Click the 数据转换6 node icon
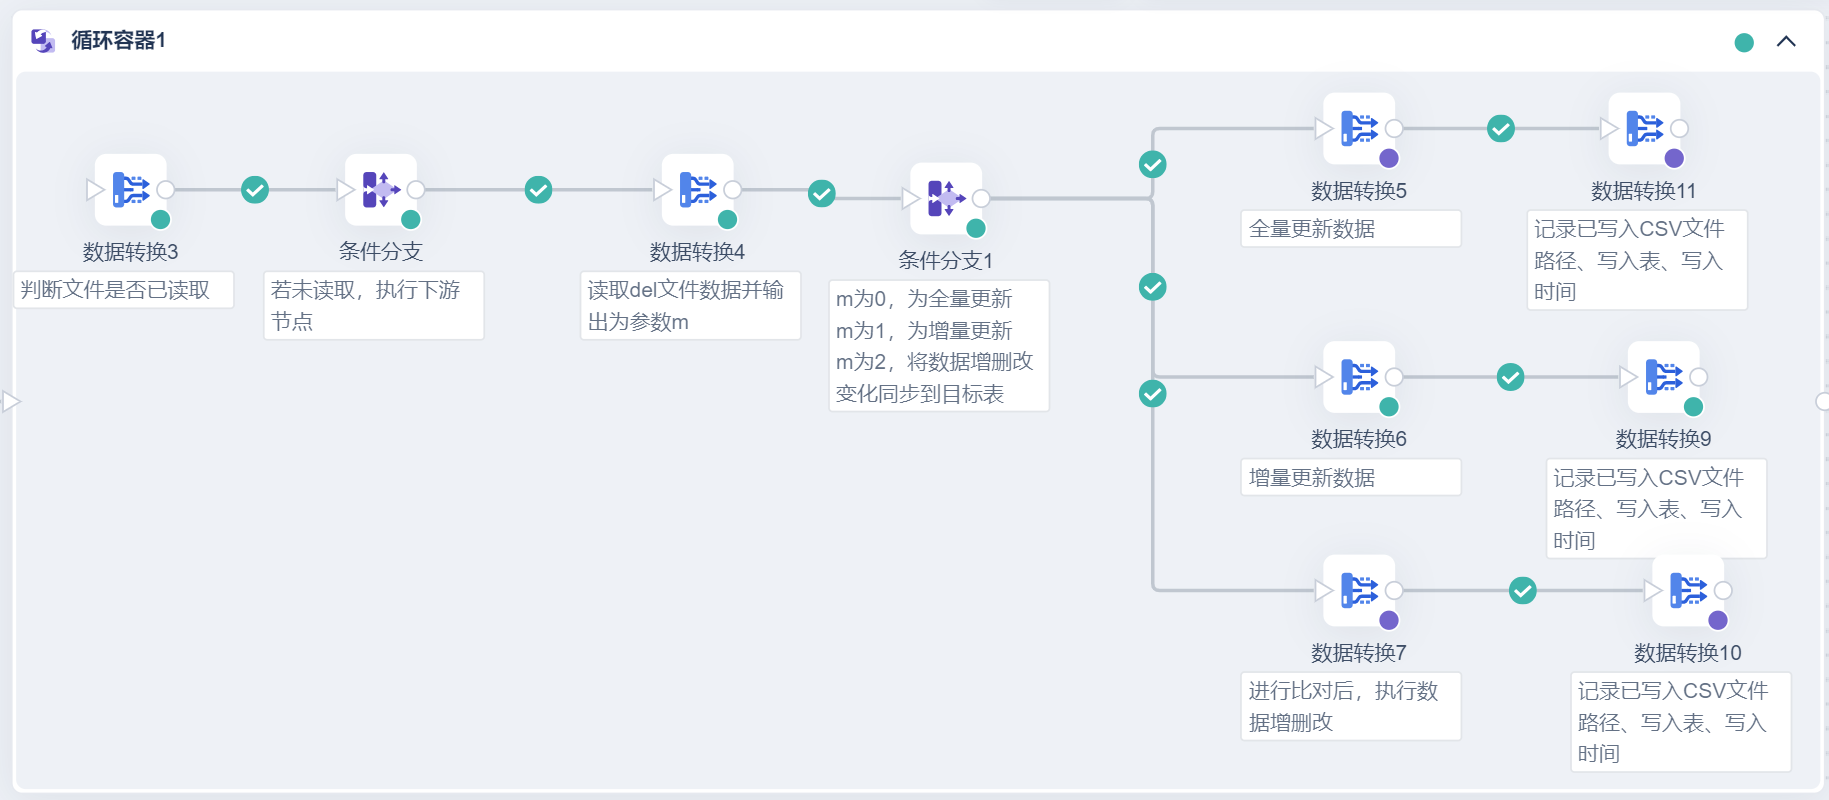 point(1359,377)
